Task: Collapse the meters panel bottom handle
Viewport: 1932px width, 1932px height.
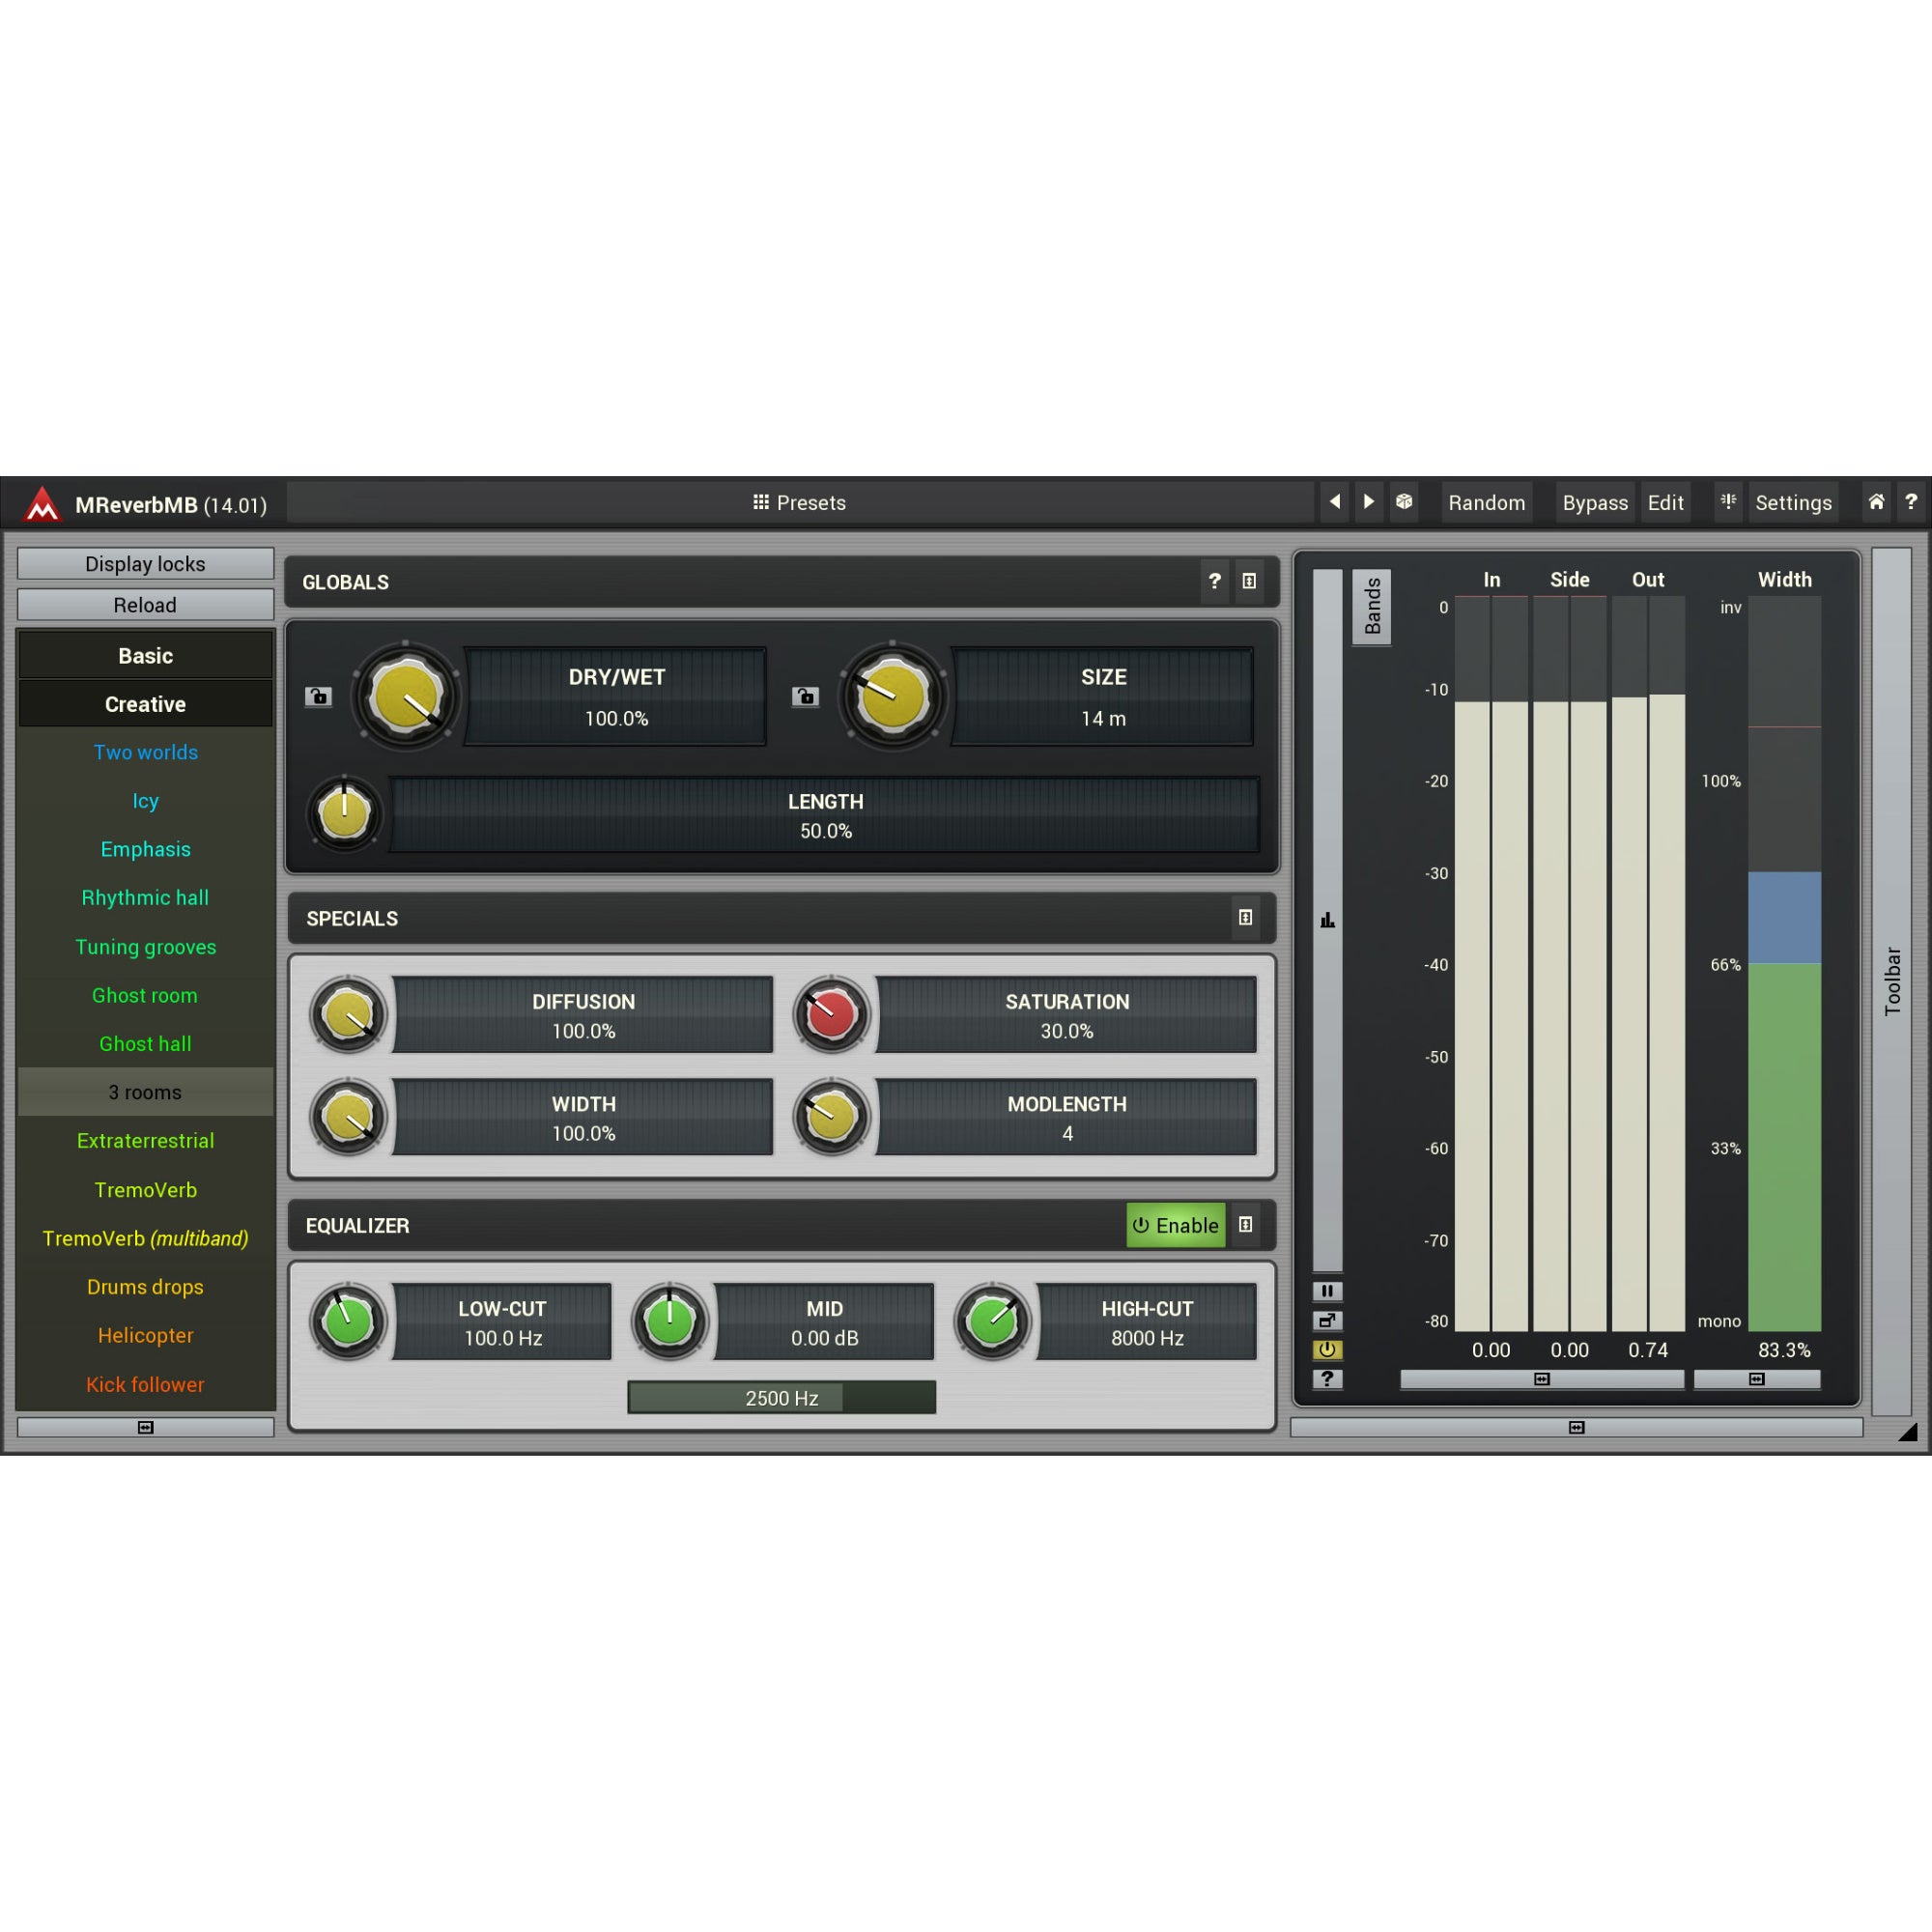Action: [1576, 1428]
